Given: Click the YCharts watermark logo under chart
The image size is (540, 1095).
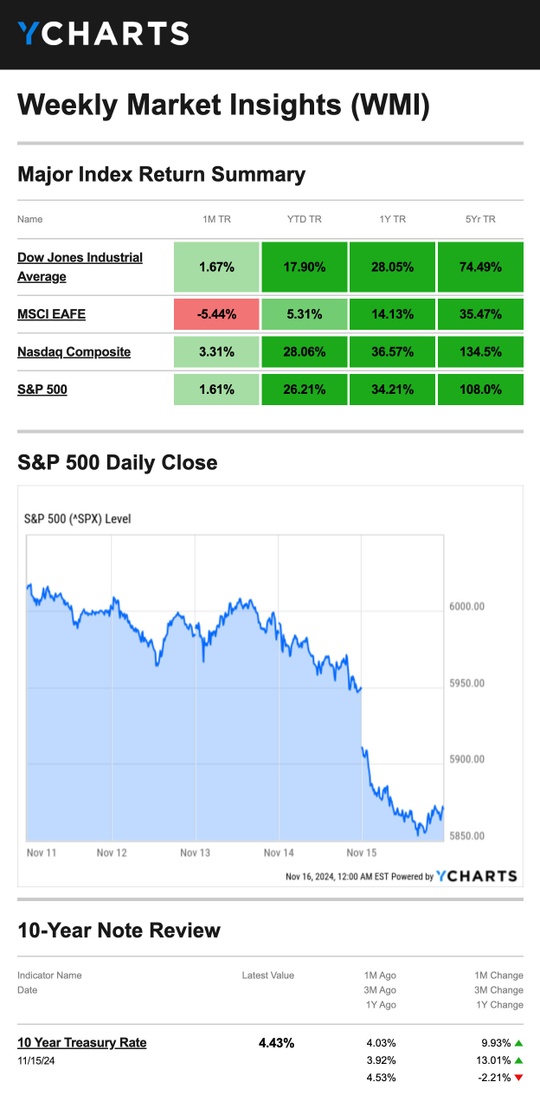Looking at the screenshot, I should (x=476, y=876).
